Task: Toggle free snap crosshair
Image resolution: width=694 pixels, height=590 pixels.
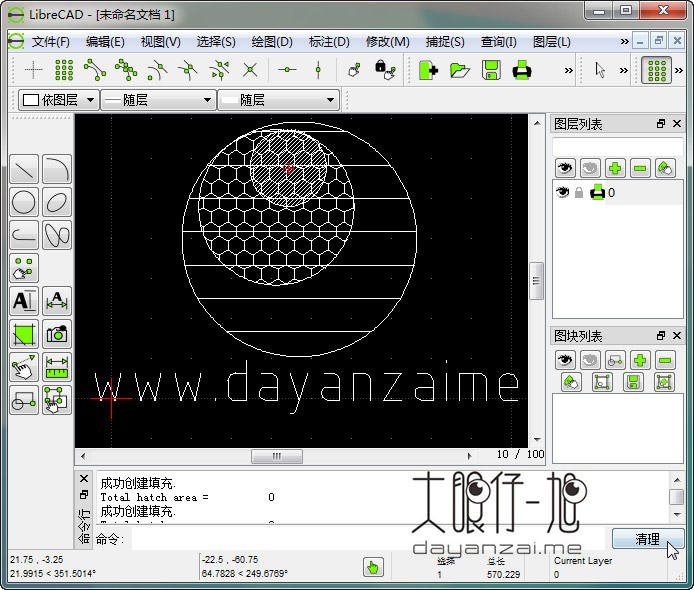Action: (x=33, y=70)
